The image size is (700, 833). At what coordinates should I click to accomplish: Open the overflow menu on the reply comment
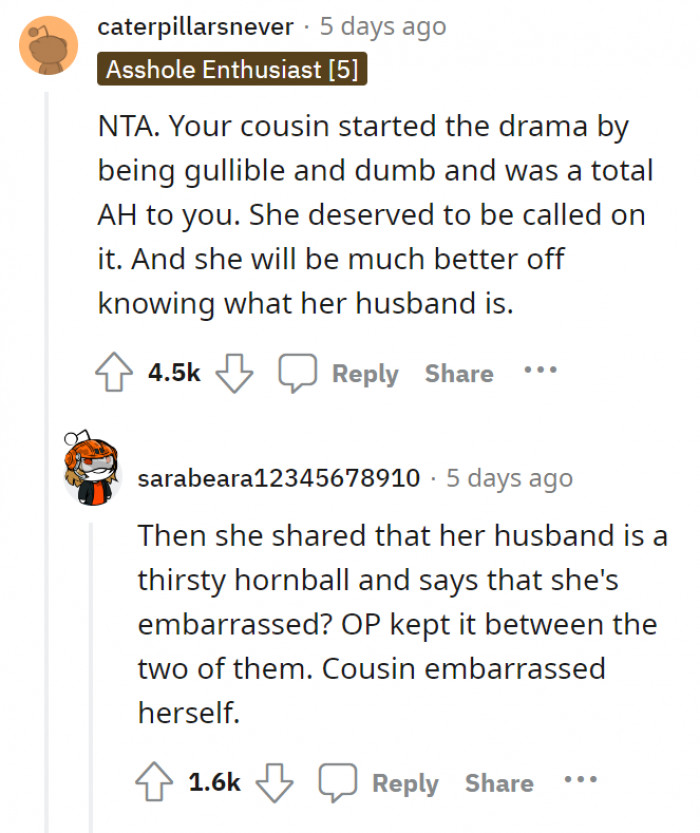coord(581,781)
